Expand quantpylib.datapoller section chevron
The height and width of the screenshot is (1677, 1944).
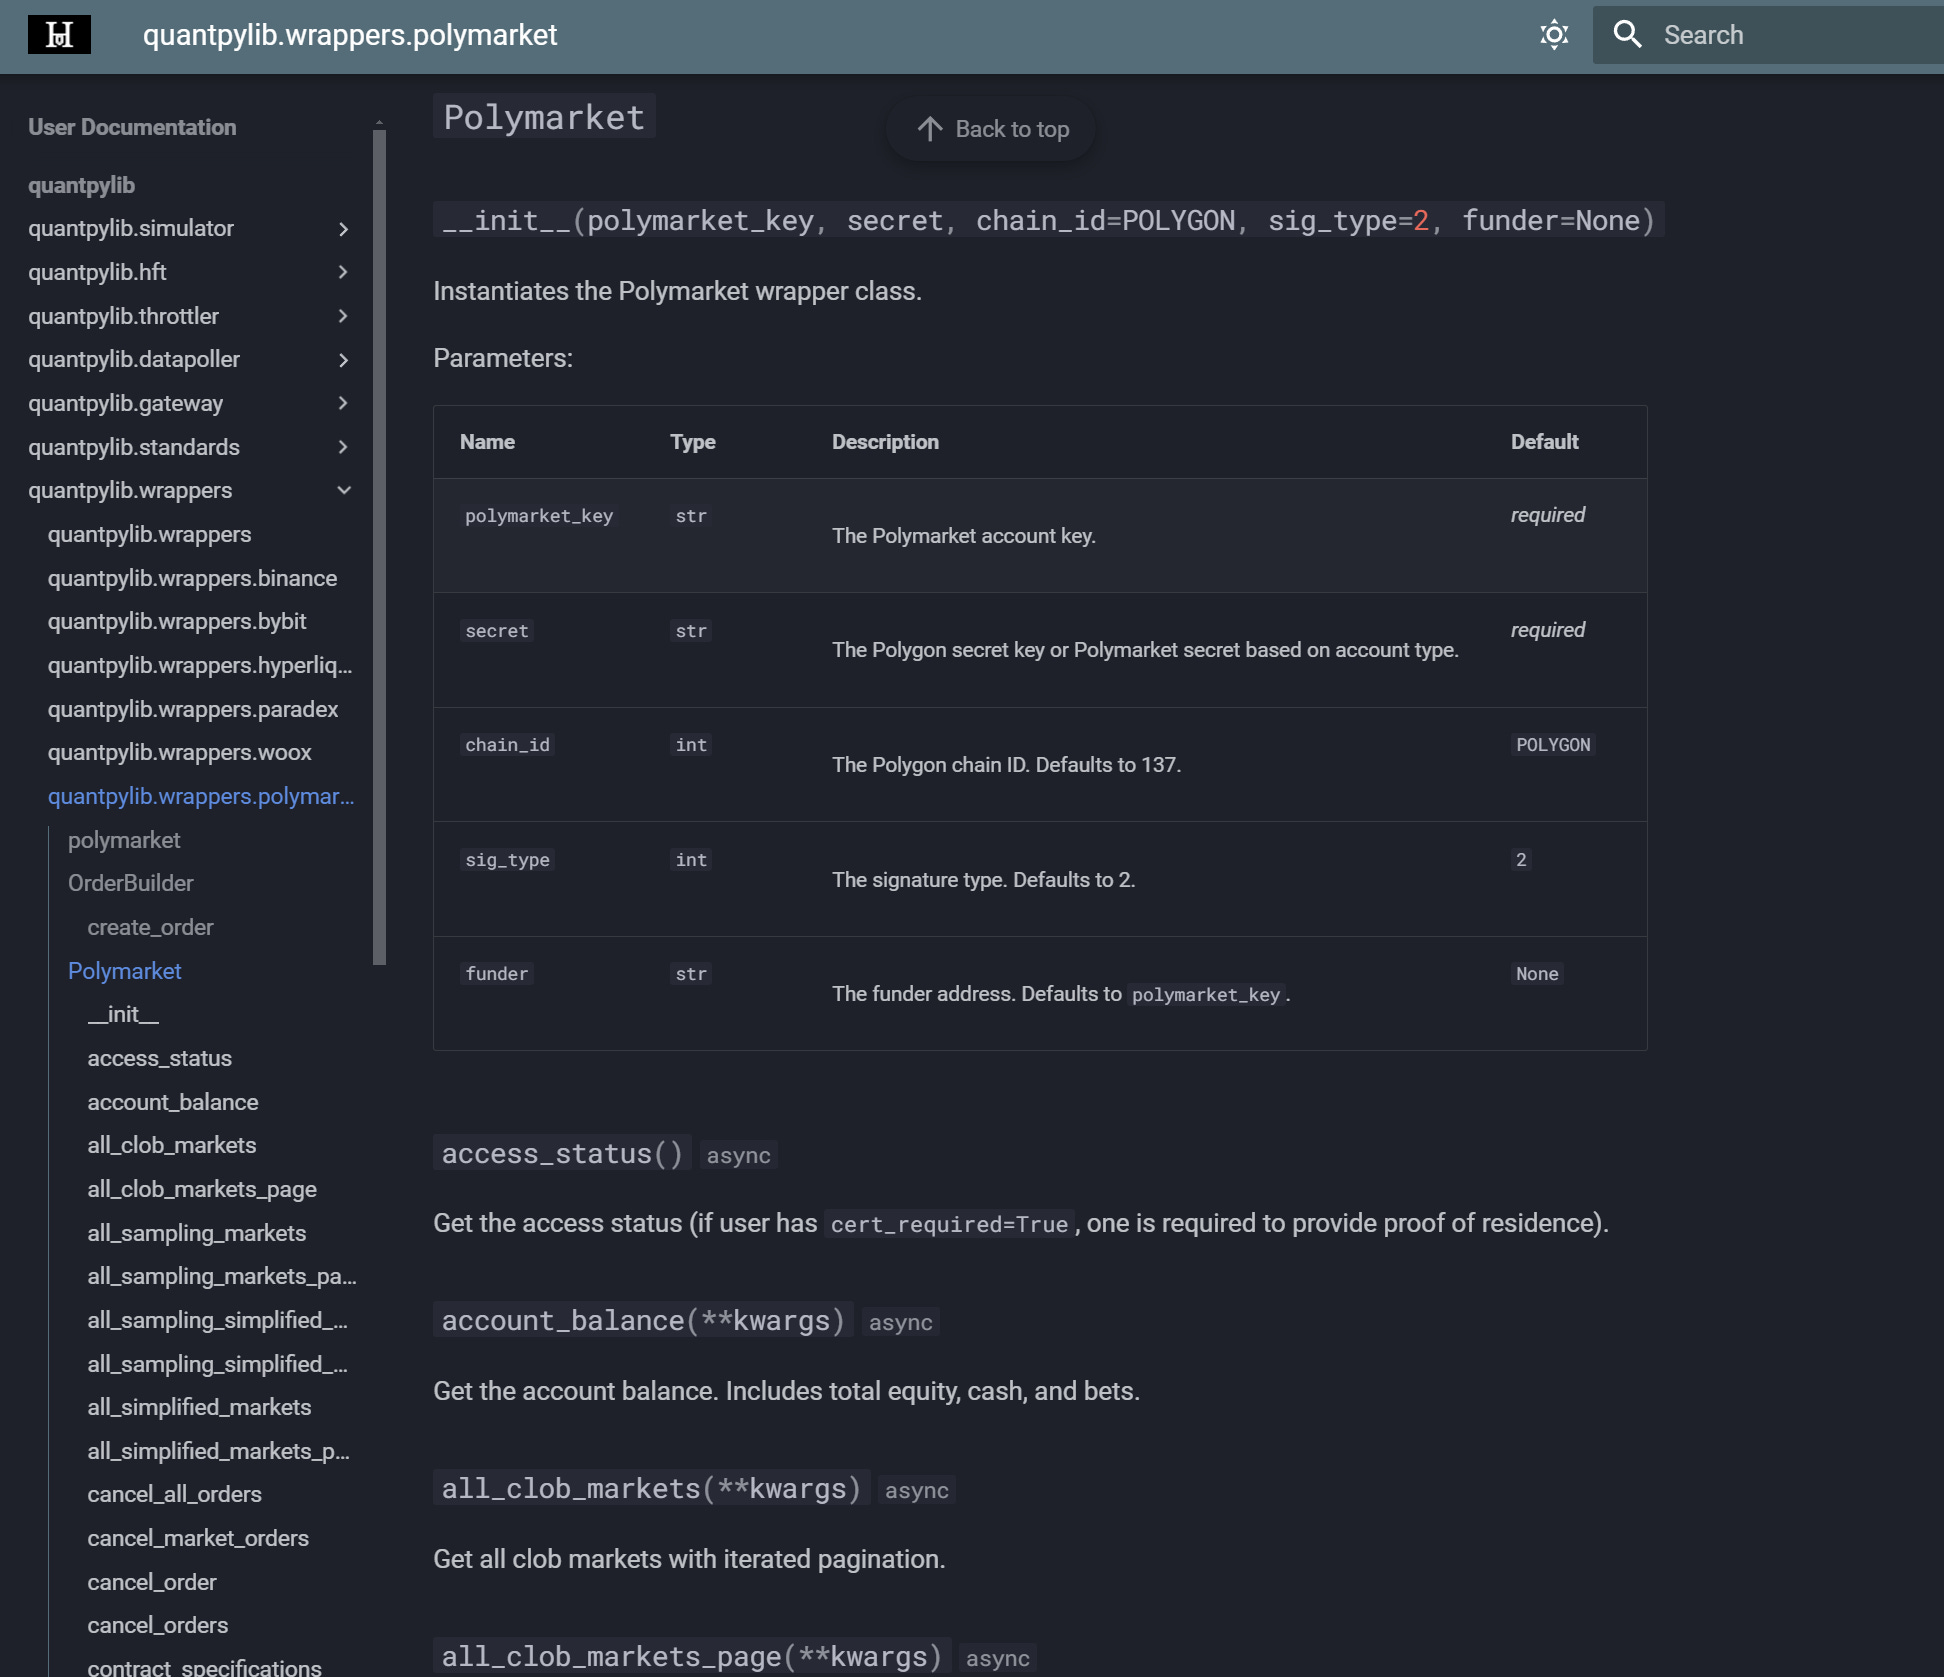click(x=343, y=360)
